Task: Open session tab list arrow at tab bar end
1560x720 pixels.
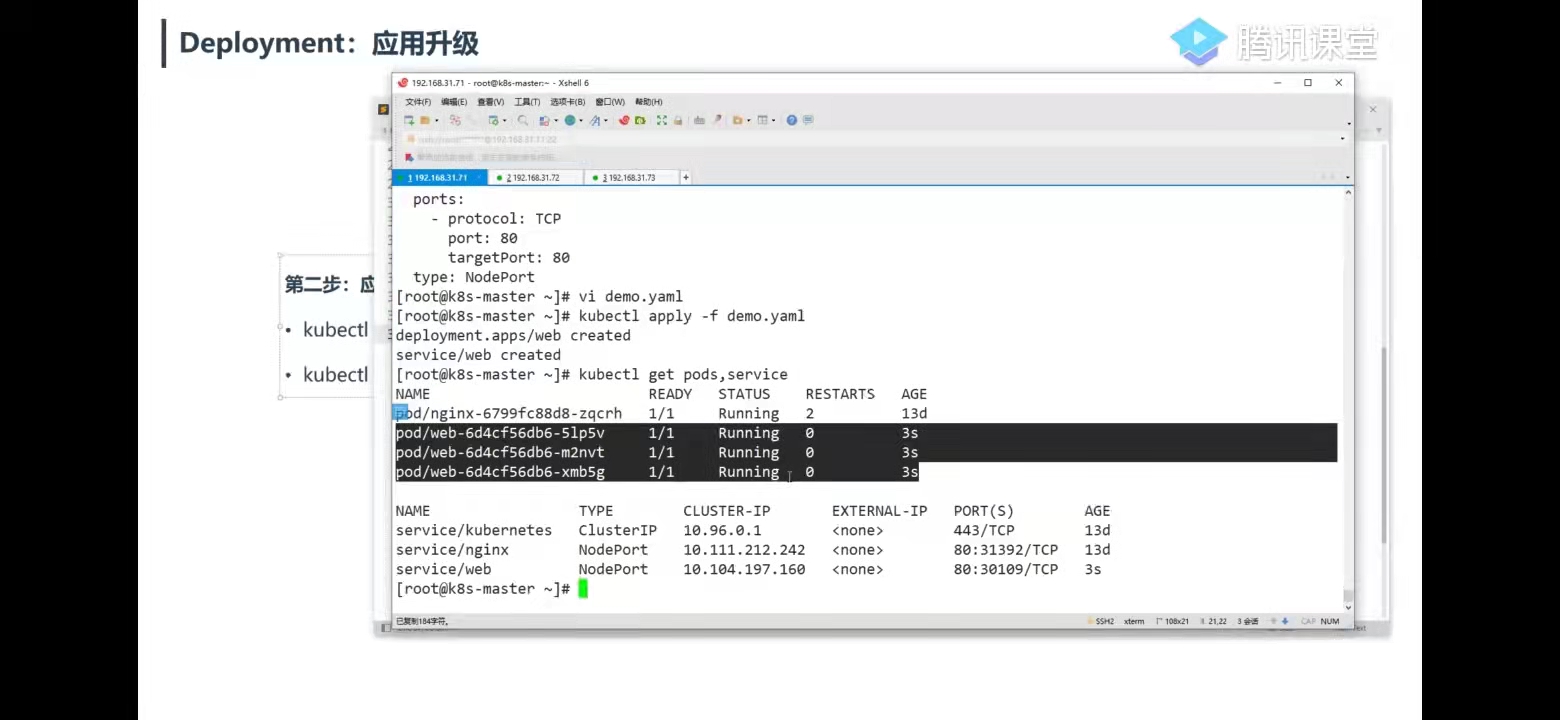Action: pyautogui.click(x=1348, y=178)
